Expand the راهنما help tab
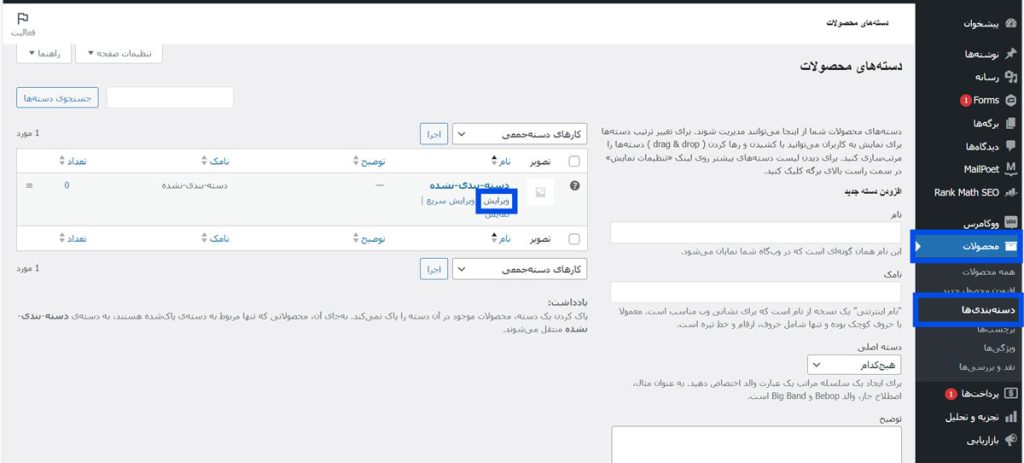 coord(44,54)
